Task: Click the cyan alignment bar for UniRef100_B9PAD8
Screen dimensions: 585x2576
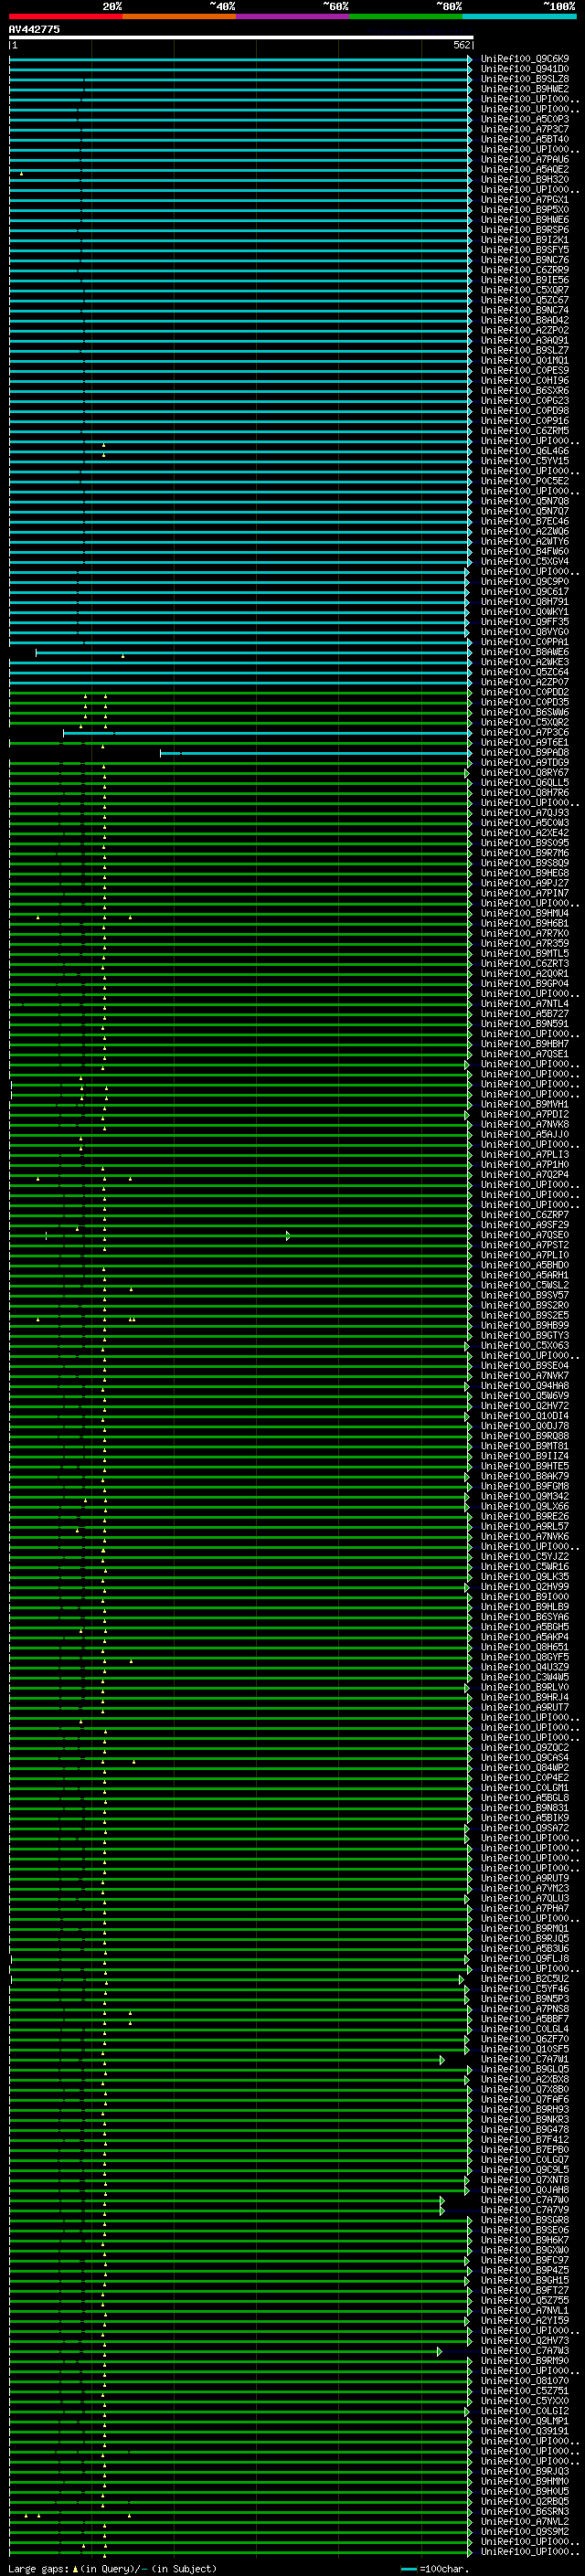Action: 315,752
